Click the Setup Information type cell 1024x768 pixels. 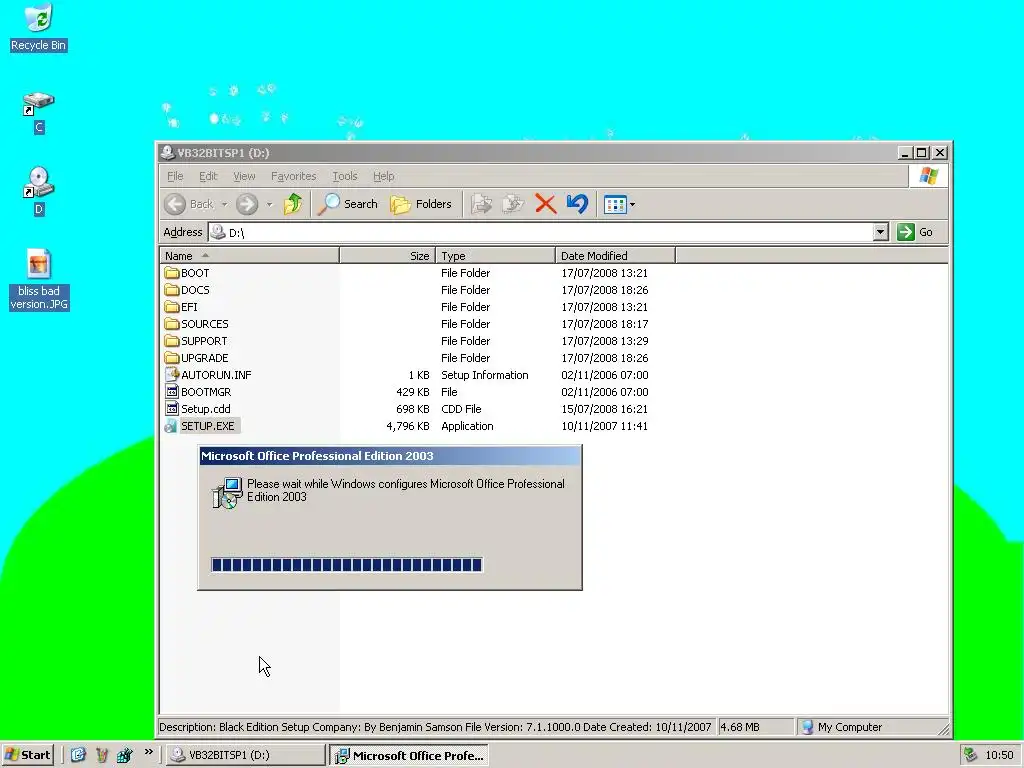(485, 375)
